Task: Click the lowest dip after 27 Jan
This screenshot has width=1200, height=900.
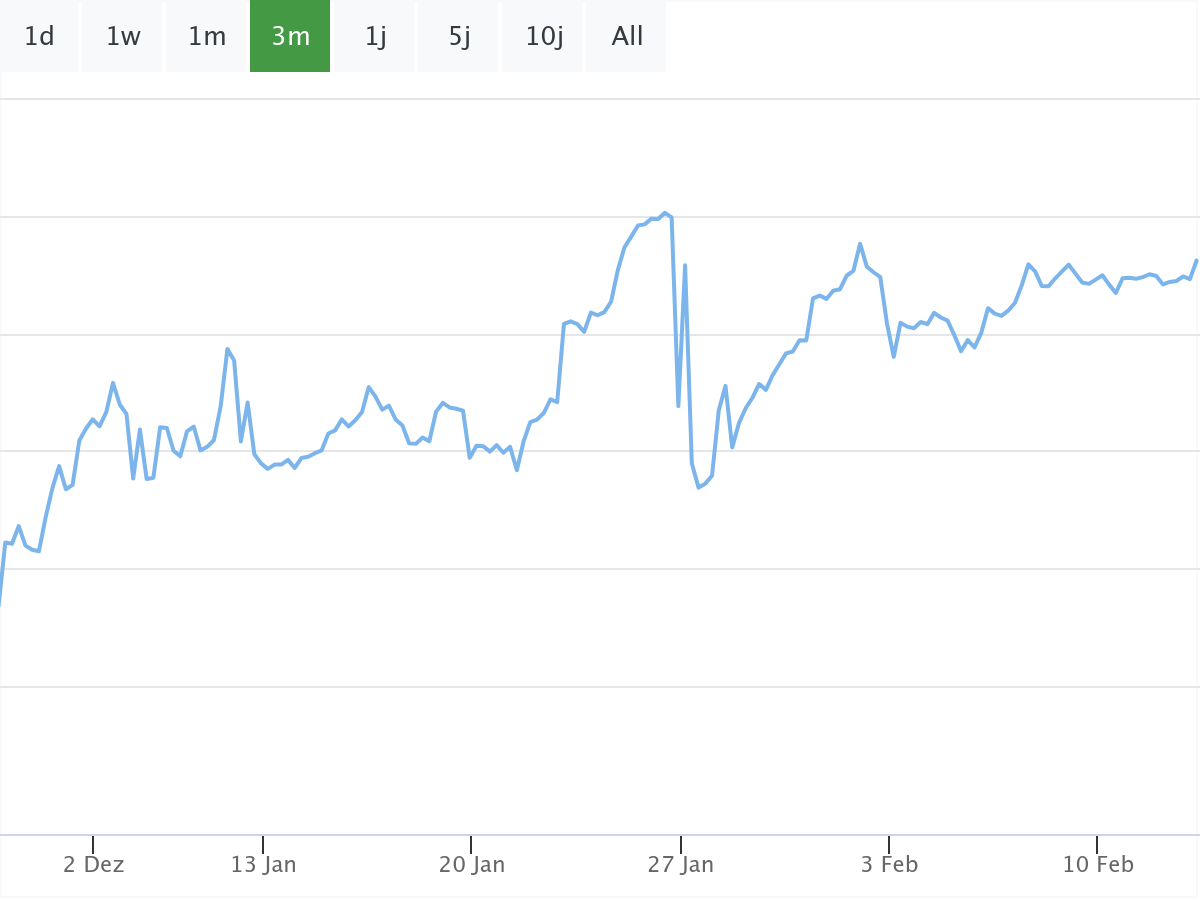Action: 698,487
